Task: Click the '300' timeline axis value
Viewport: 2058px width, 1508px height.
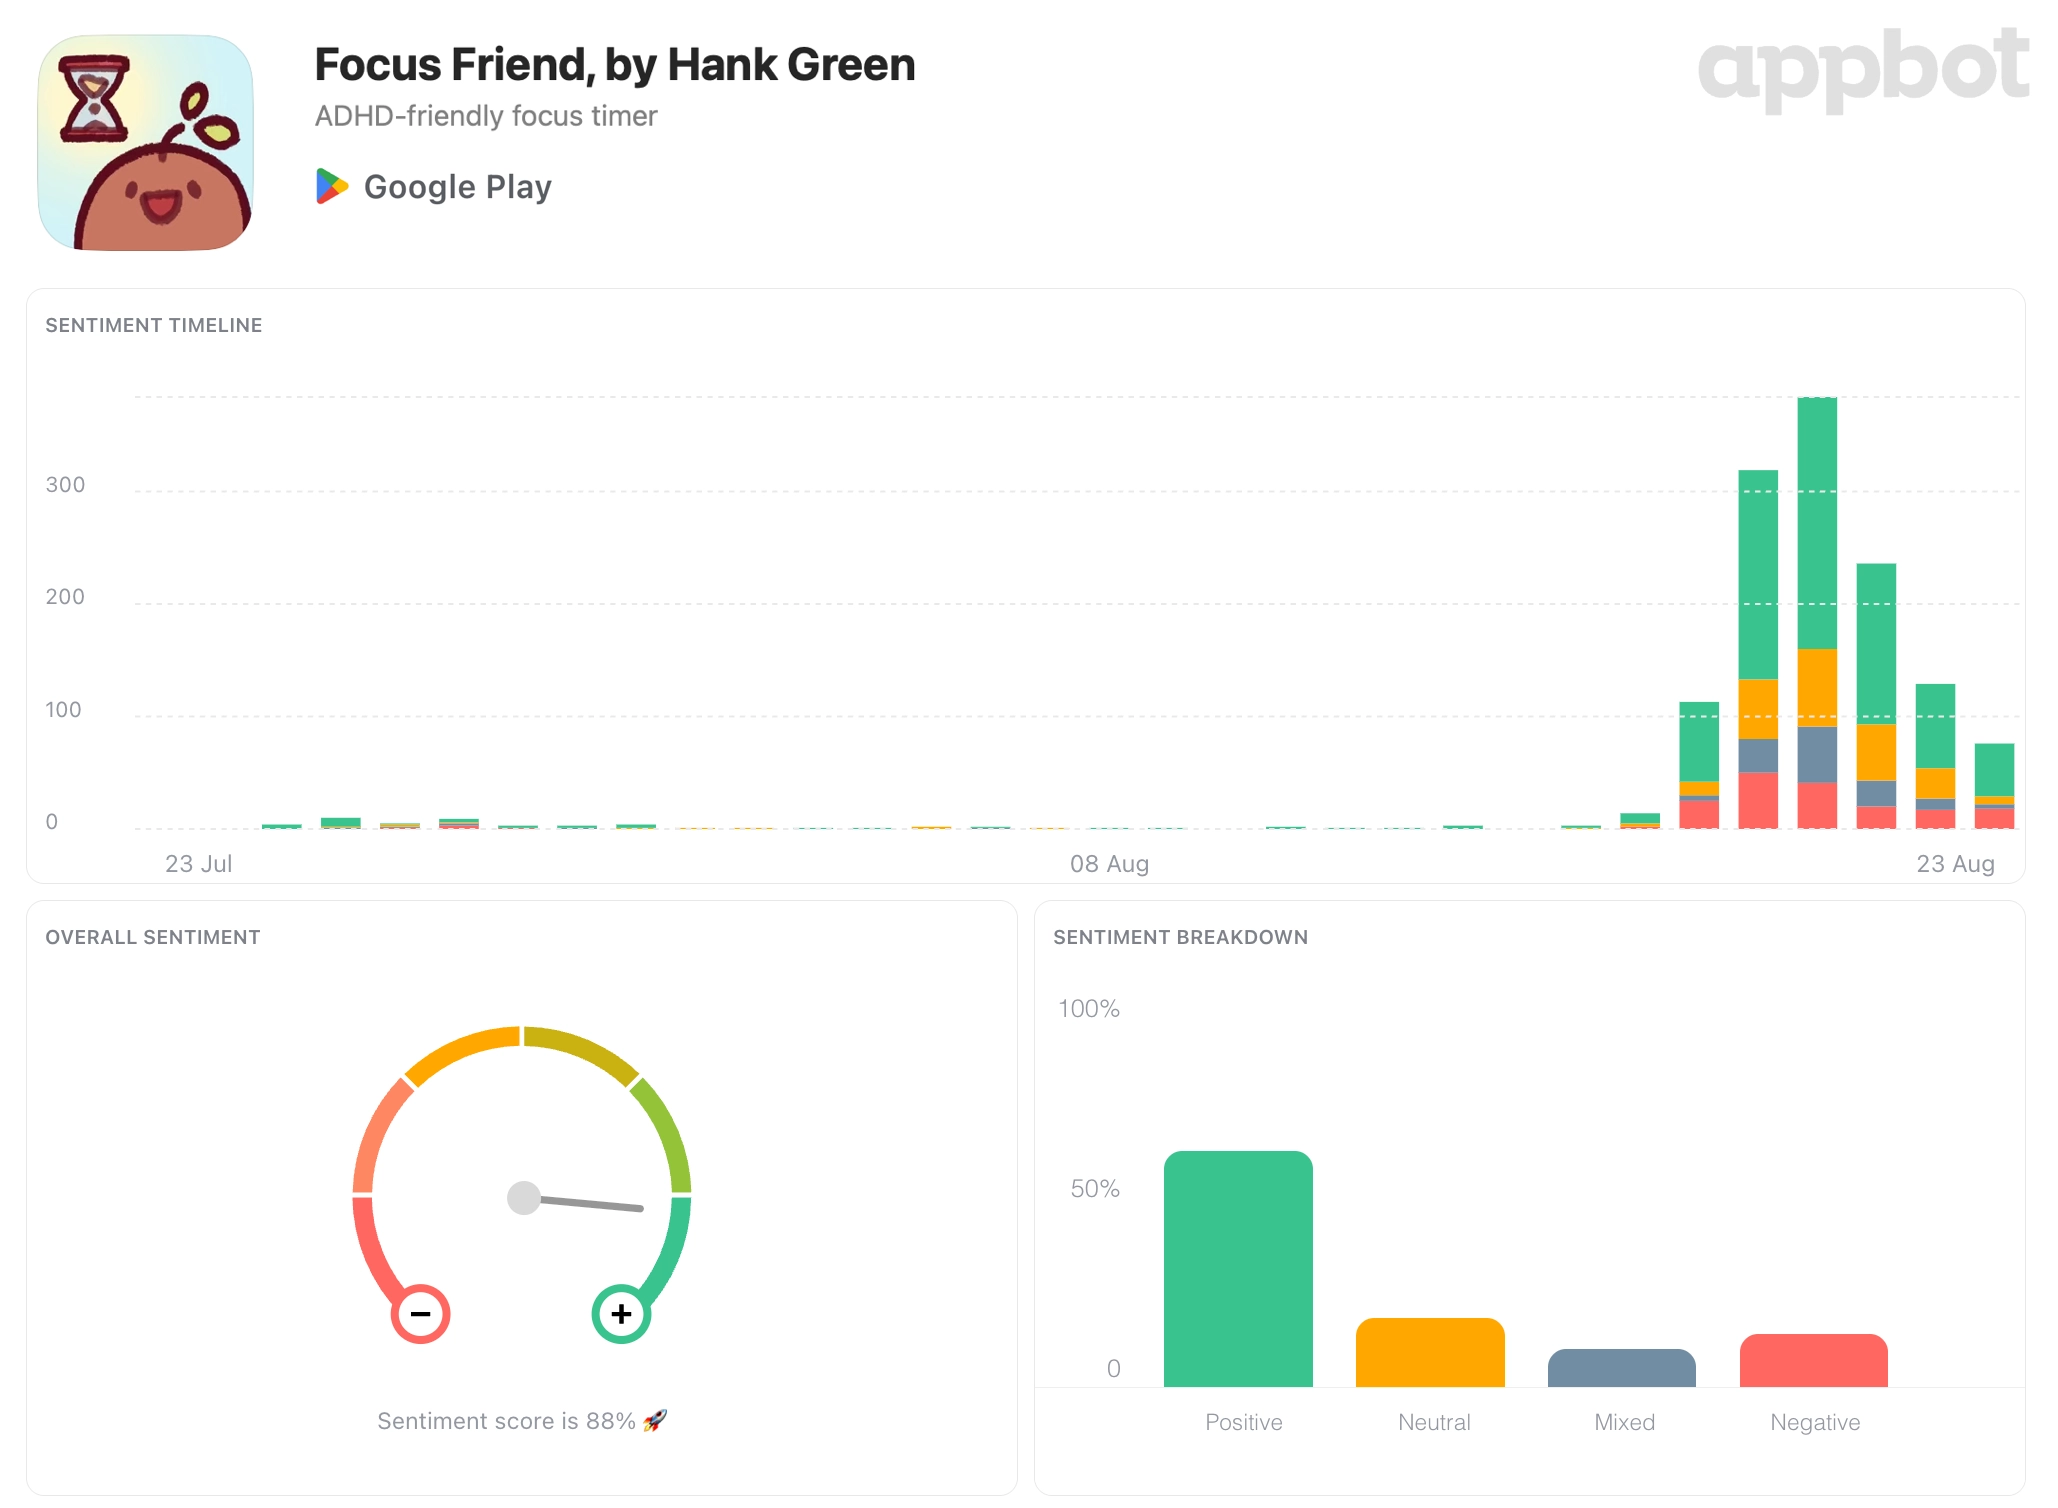Action: coord(65,485)
